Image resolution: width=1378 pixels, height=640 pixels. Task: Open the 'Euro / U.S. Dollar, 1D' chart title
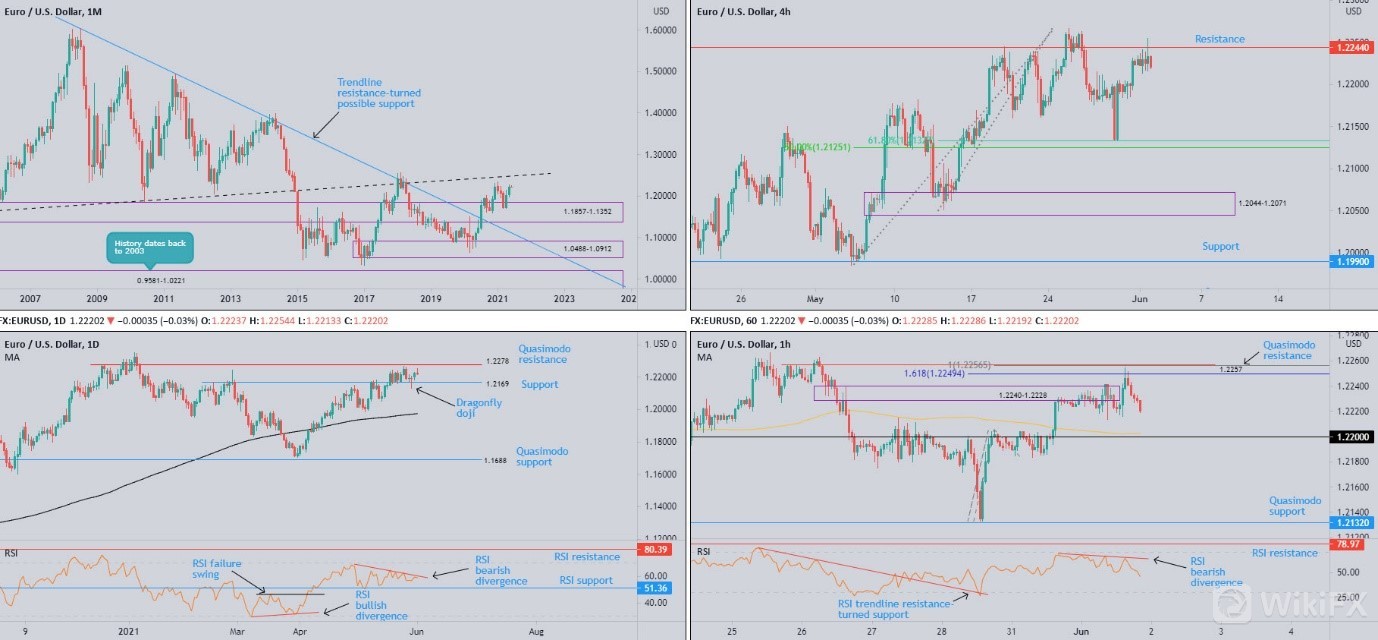[x=53, y=344]
